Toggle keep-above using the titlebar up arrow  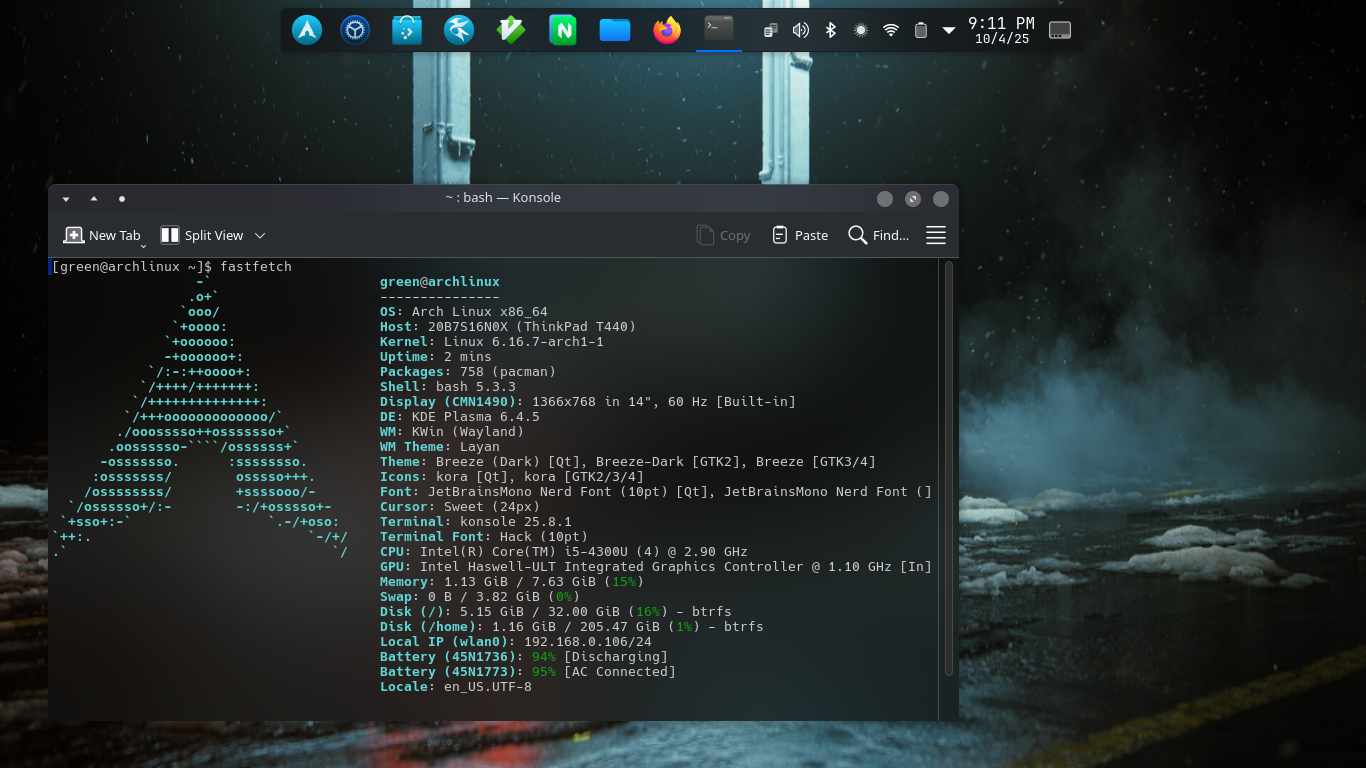[x=94, y=198]
